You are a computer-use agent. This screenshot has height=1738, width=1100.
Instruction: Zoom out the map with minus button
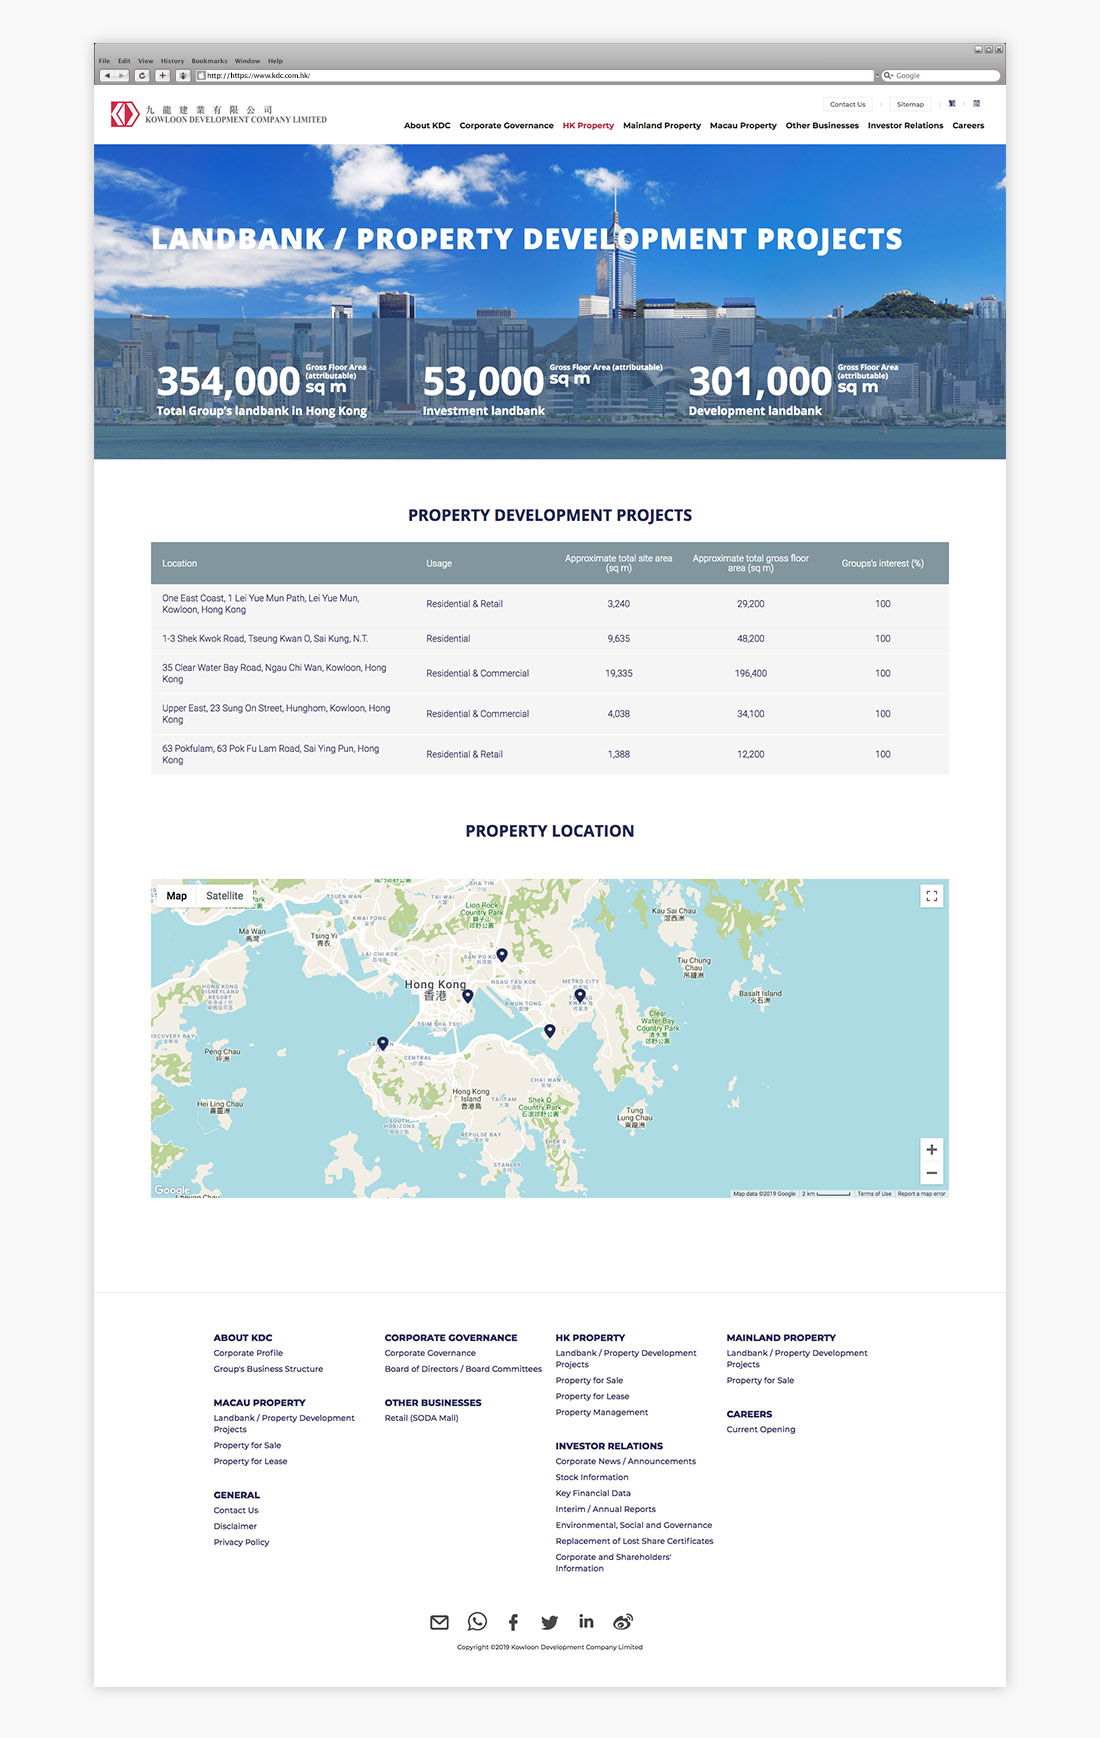[931, 1173]
